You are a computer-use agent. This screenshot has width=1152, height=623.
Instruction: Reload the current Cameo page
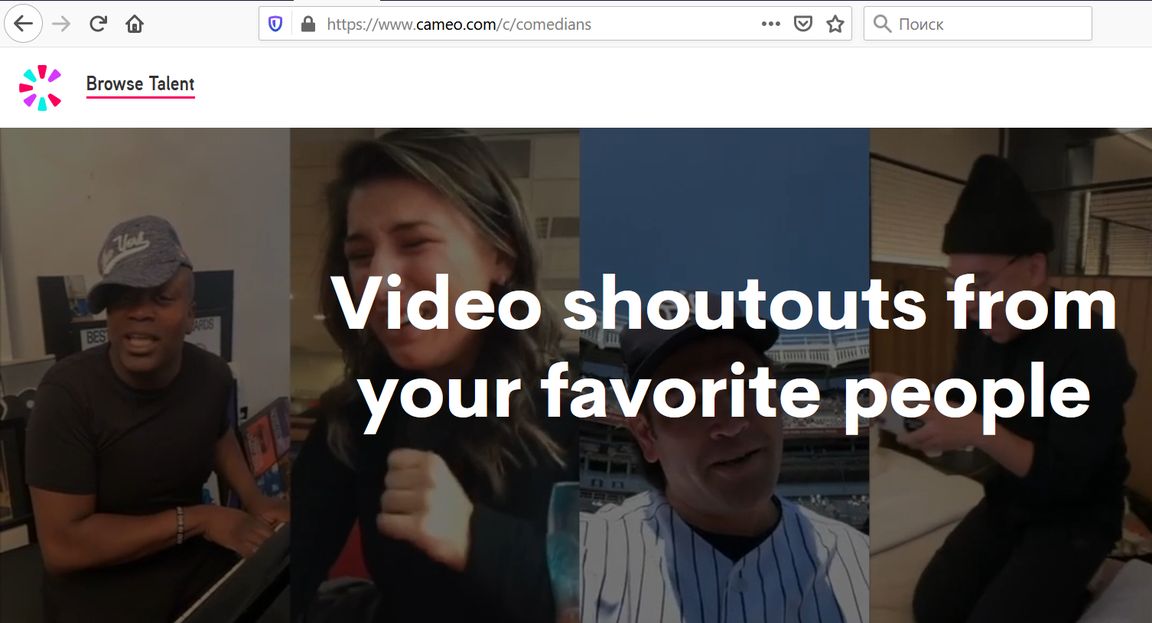coord(98,24)
